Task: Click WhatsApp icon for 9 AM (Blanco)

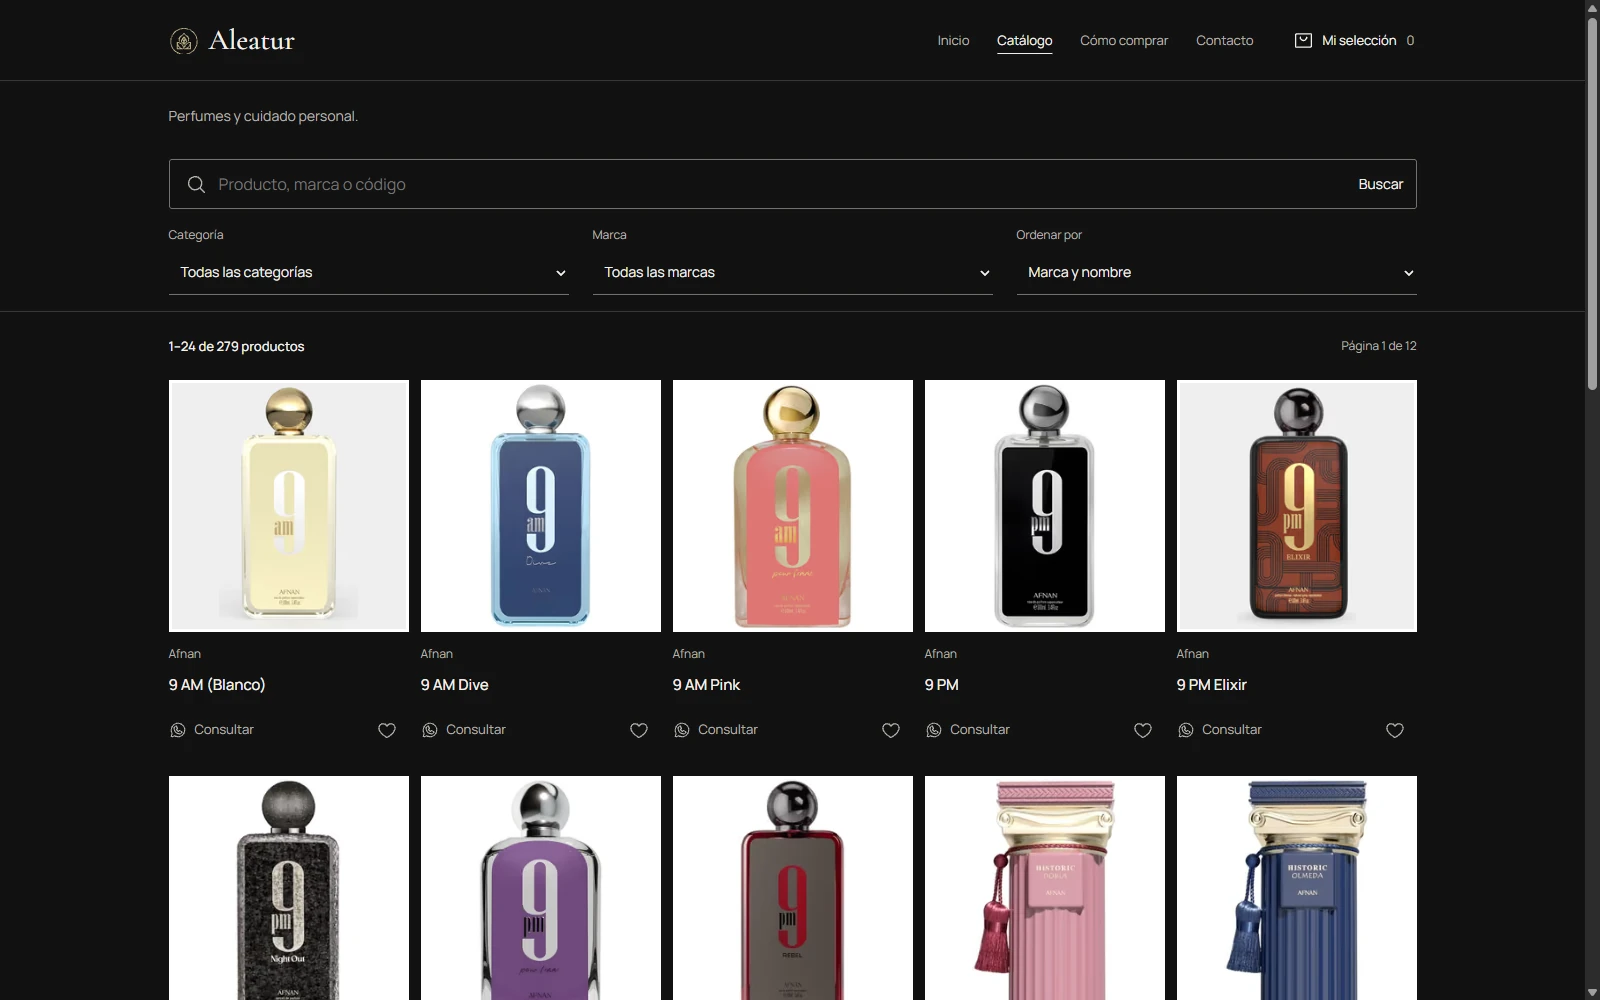Action: 178,731
